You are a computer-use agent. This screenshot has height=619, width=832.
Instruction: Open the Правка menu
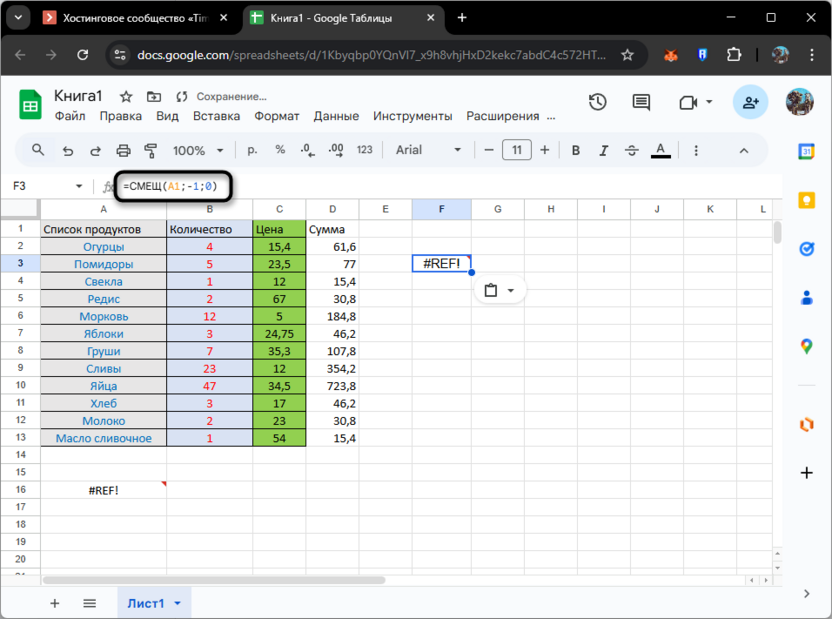120,116
